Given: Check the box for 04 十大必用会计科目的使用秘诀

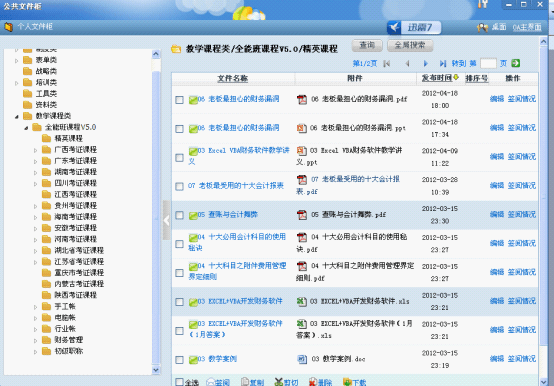Looking at the screenshot, I should click(x=179, y=244).
